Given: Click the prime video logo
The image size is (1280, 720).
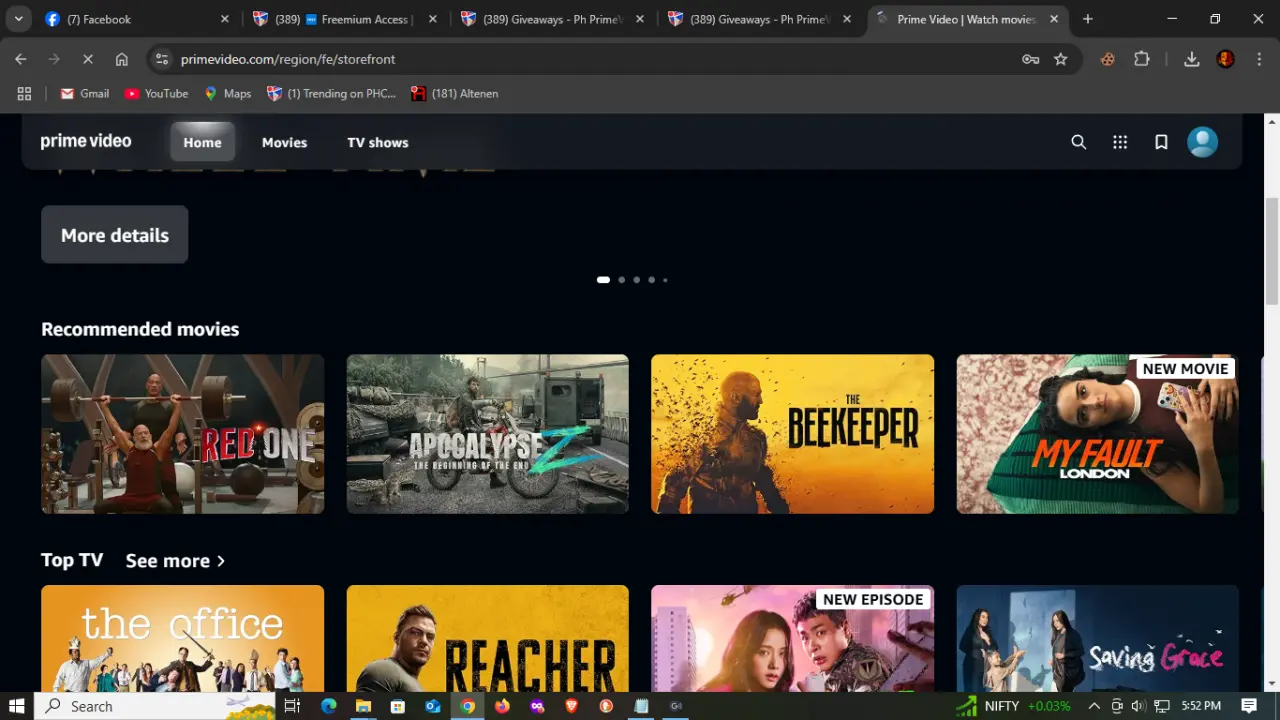Looking at the screenshot, I should pos(86,141).
